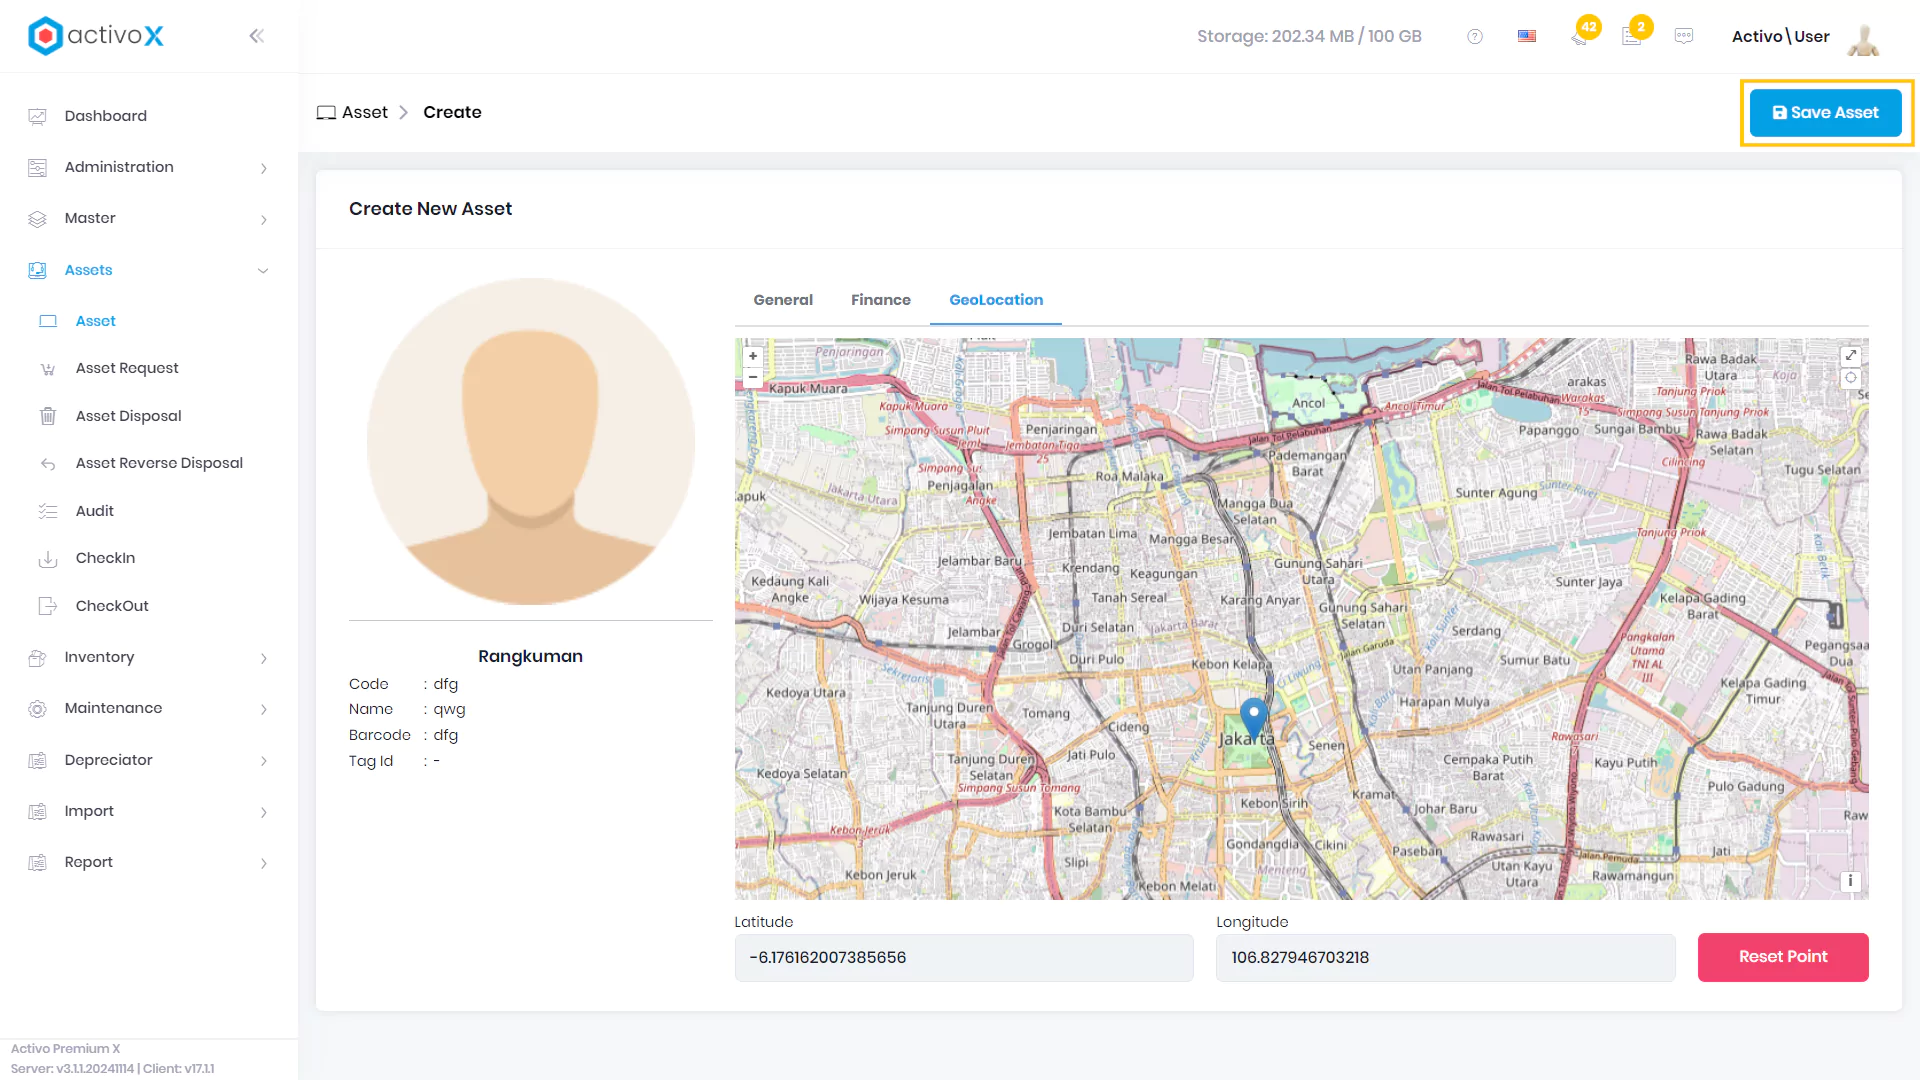
Task: Show map attribution info icon
Action: click(1850, 881)
